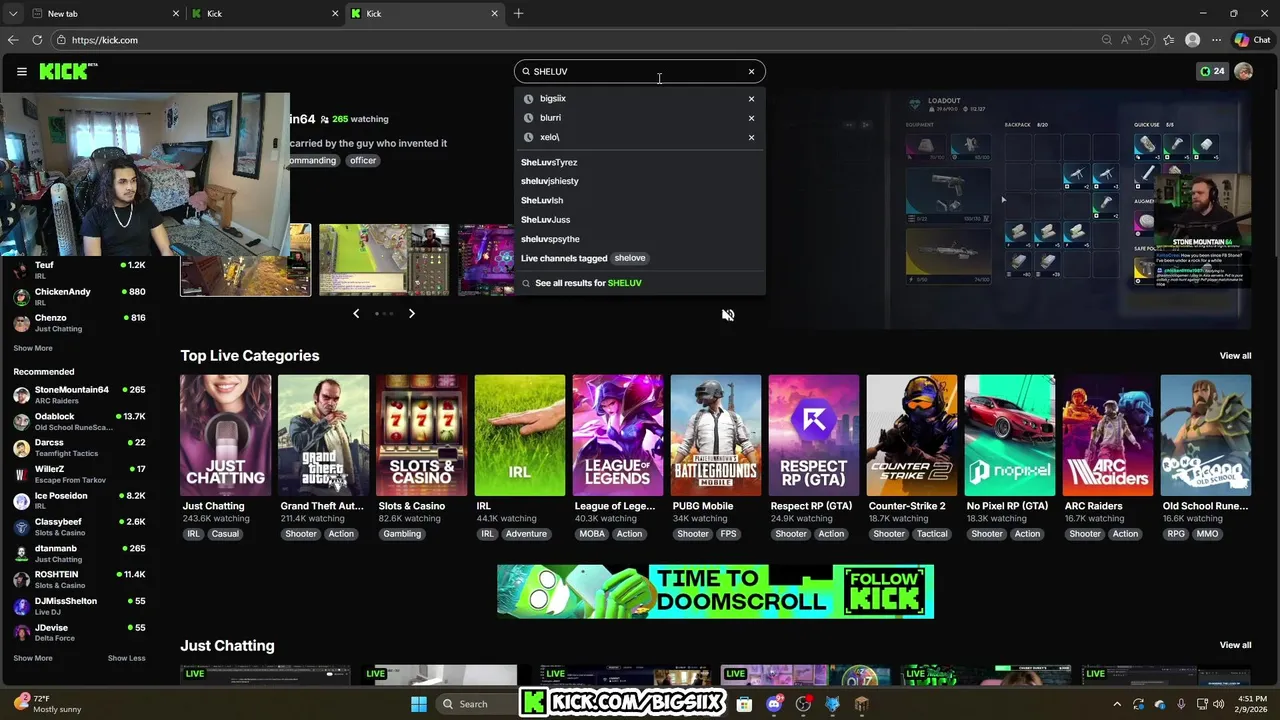Click the Tactical tag under Counter-Strike 2
Image resolution: width=1280 pixels, height=720 pixels.
point(932,534)
